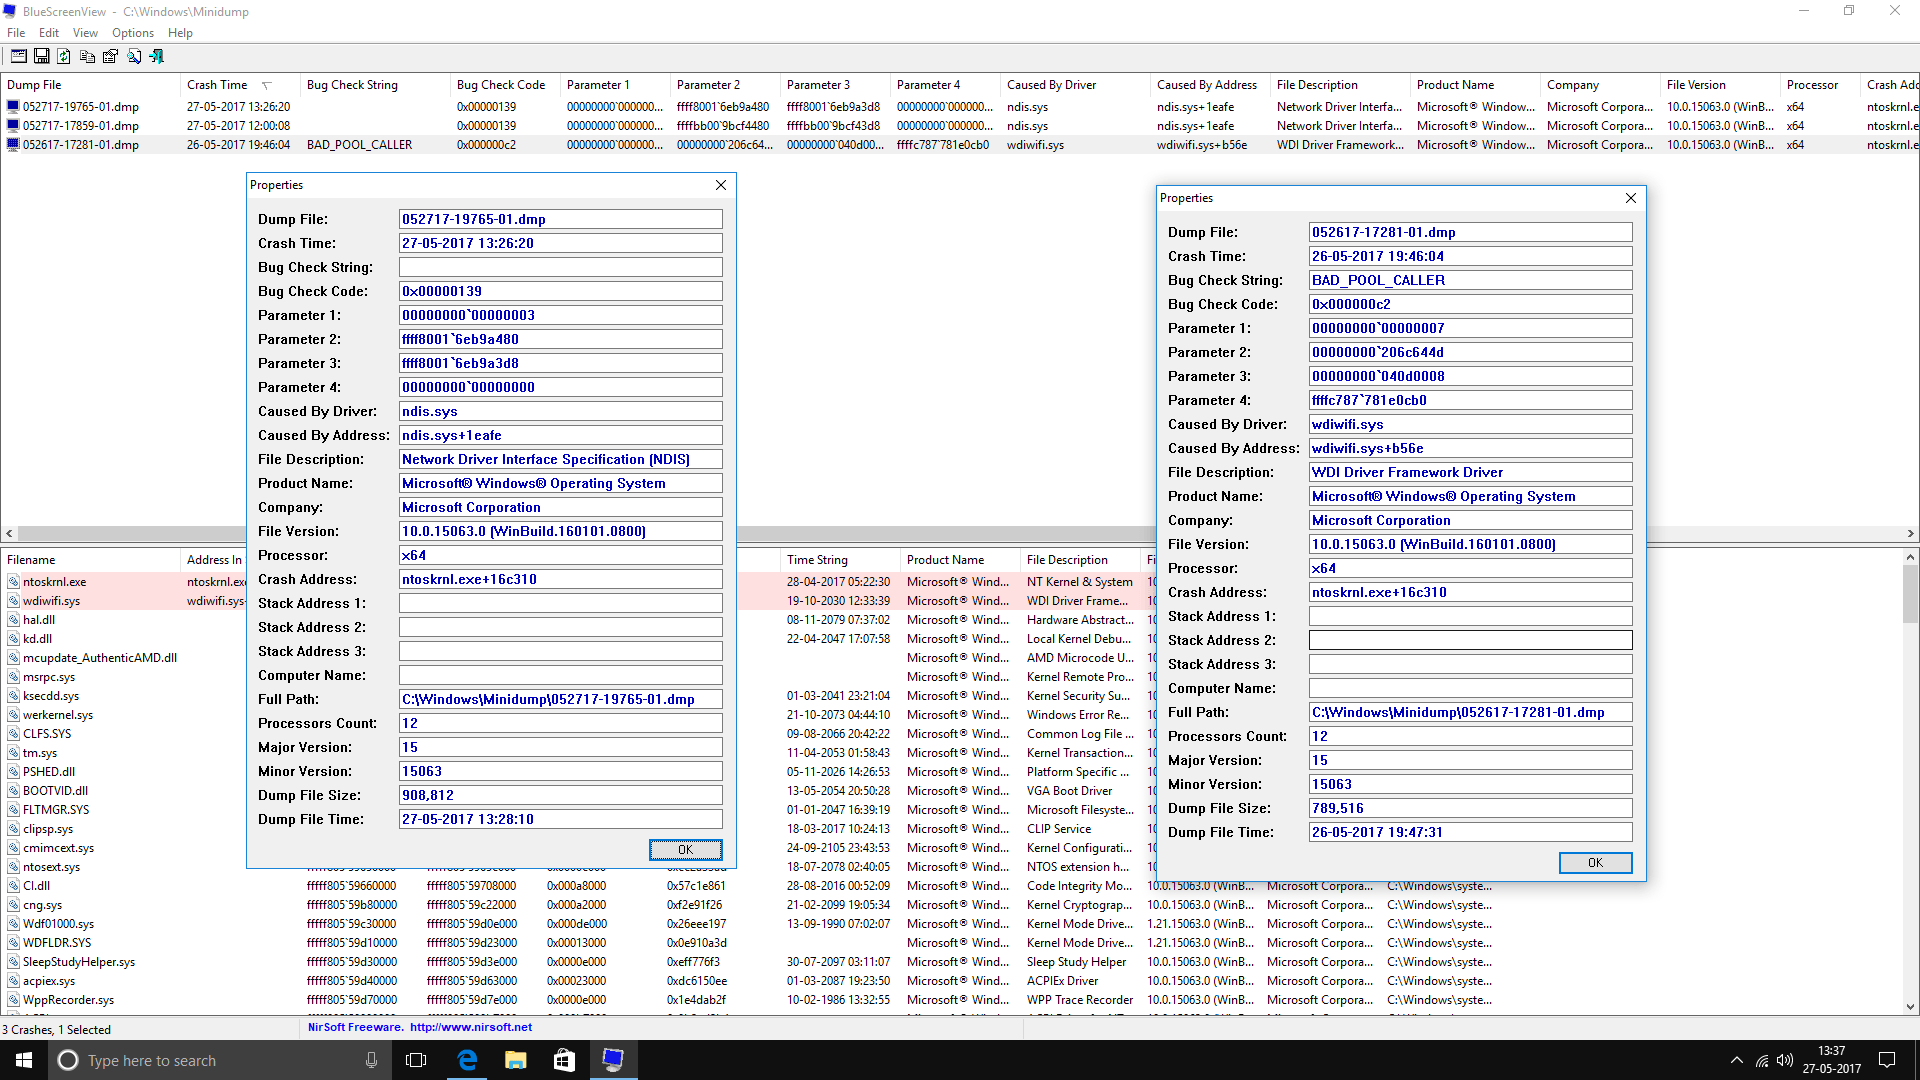Image resolution: width=1920 pixels, height=1080 pixels.
Task: Open File Explorer from the taskbar
Action: click(x=515, y=1060)
